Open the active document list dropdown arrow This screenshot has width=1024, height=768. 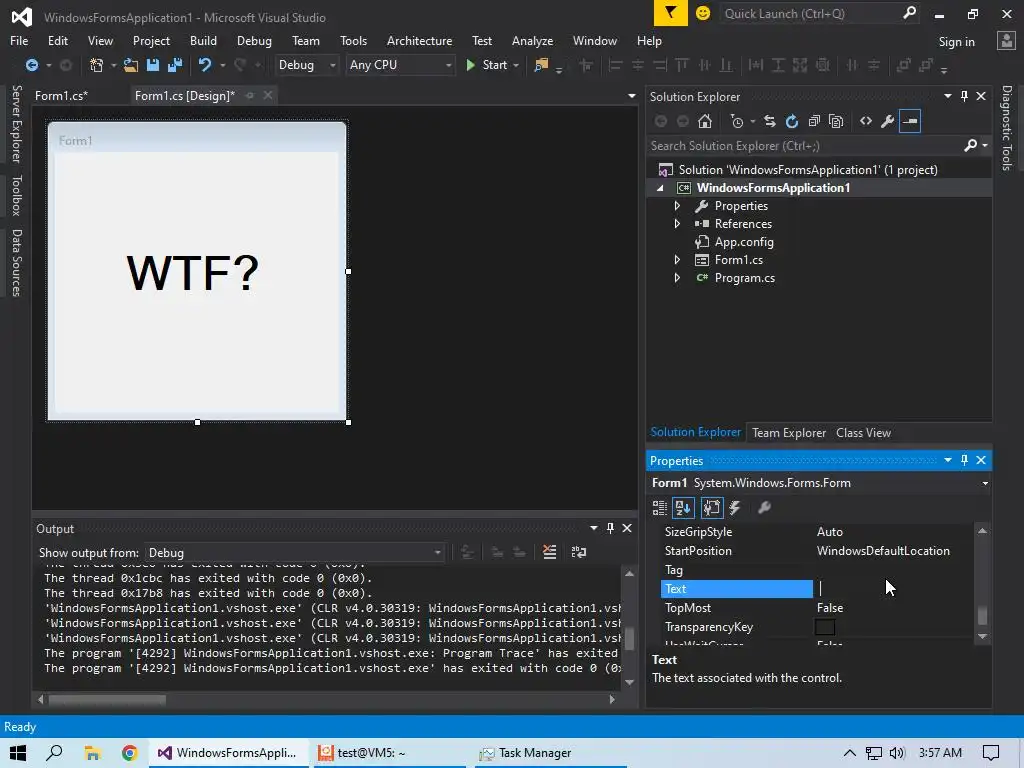632,96
